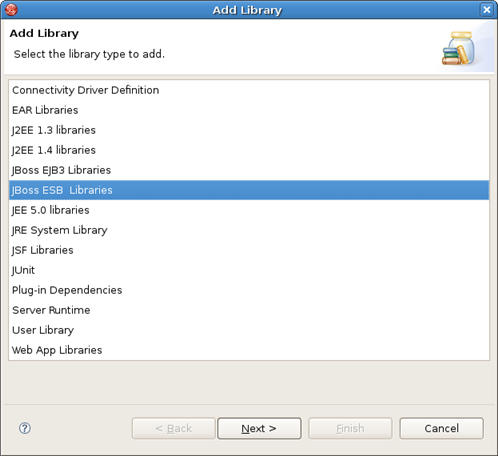Screen dimensions: 498x456
Task: Select Connectivity Driver Definition
Action: [249, 90]
